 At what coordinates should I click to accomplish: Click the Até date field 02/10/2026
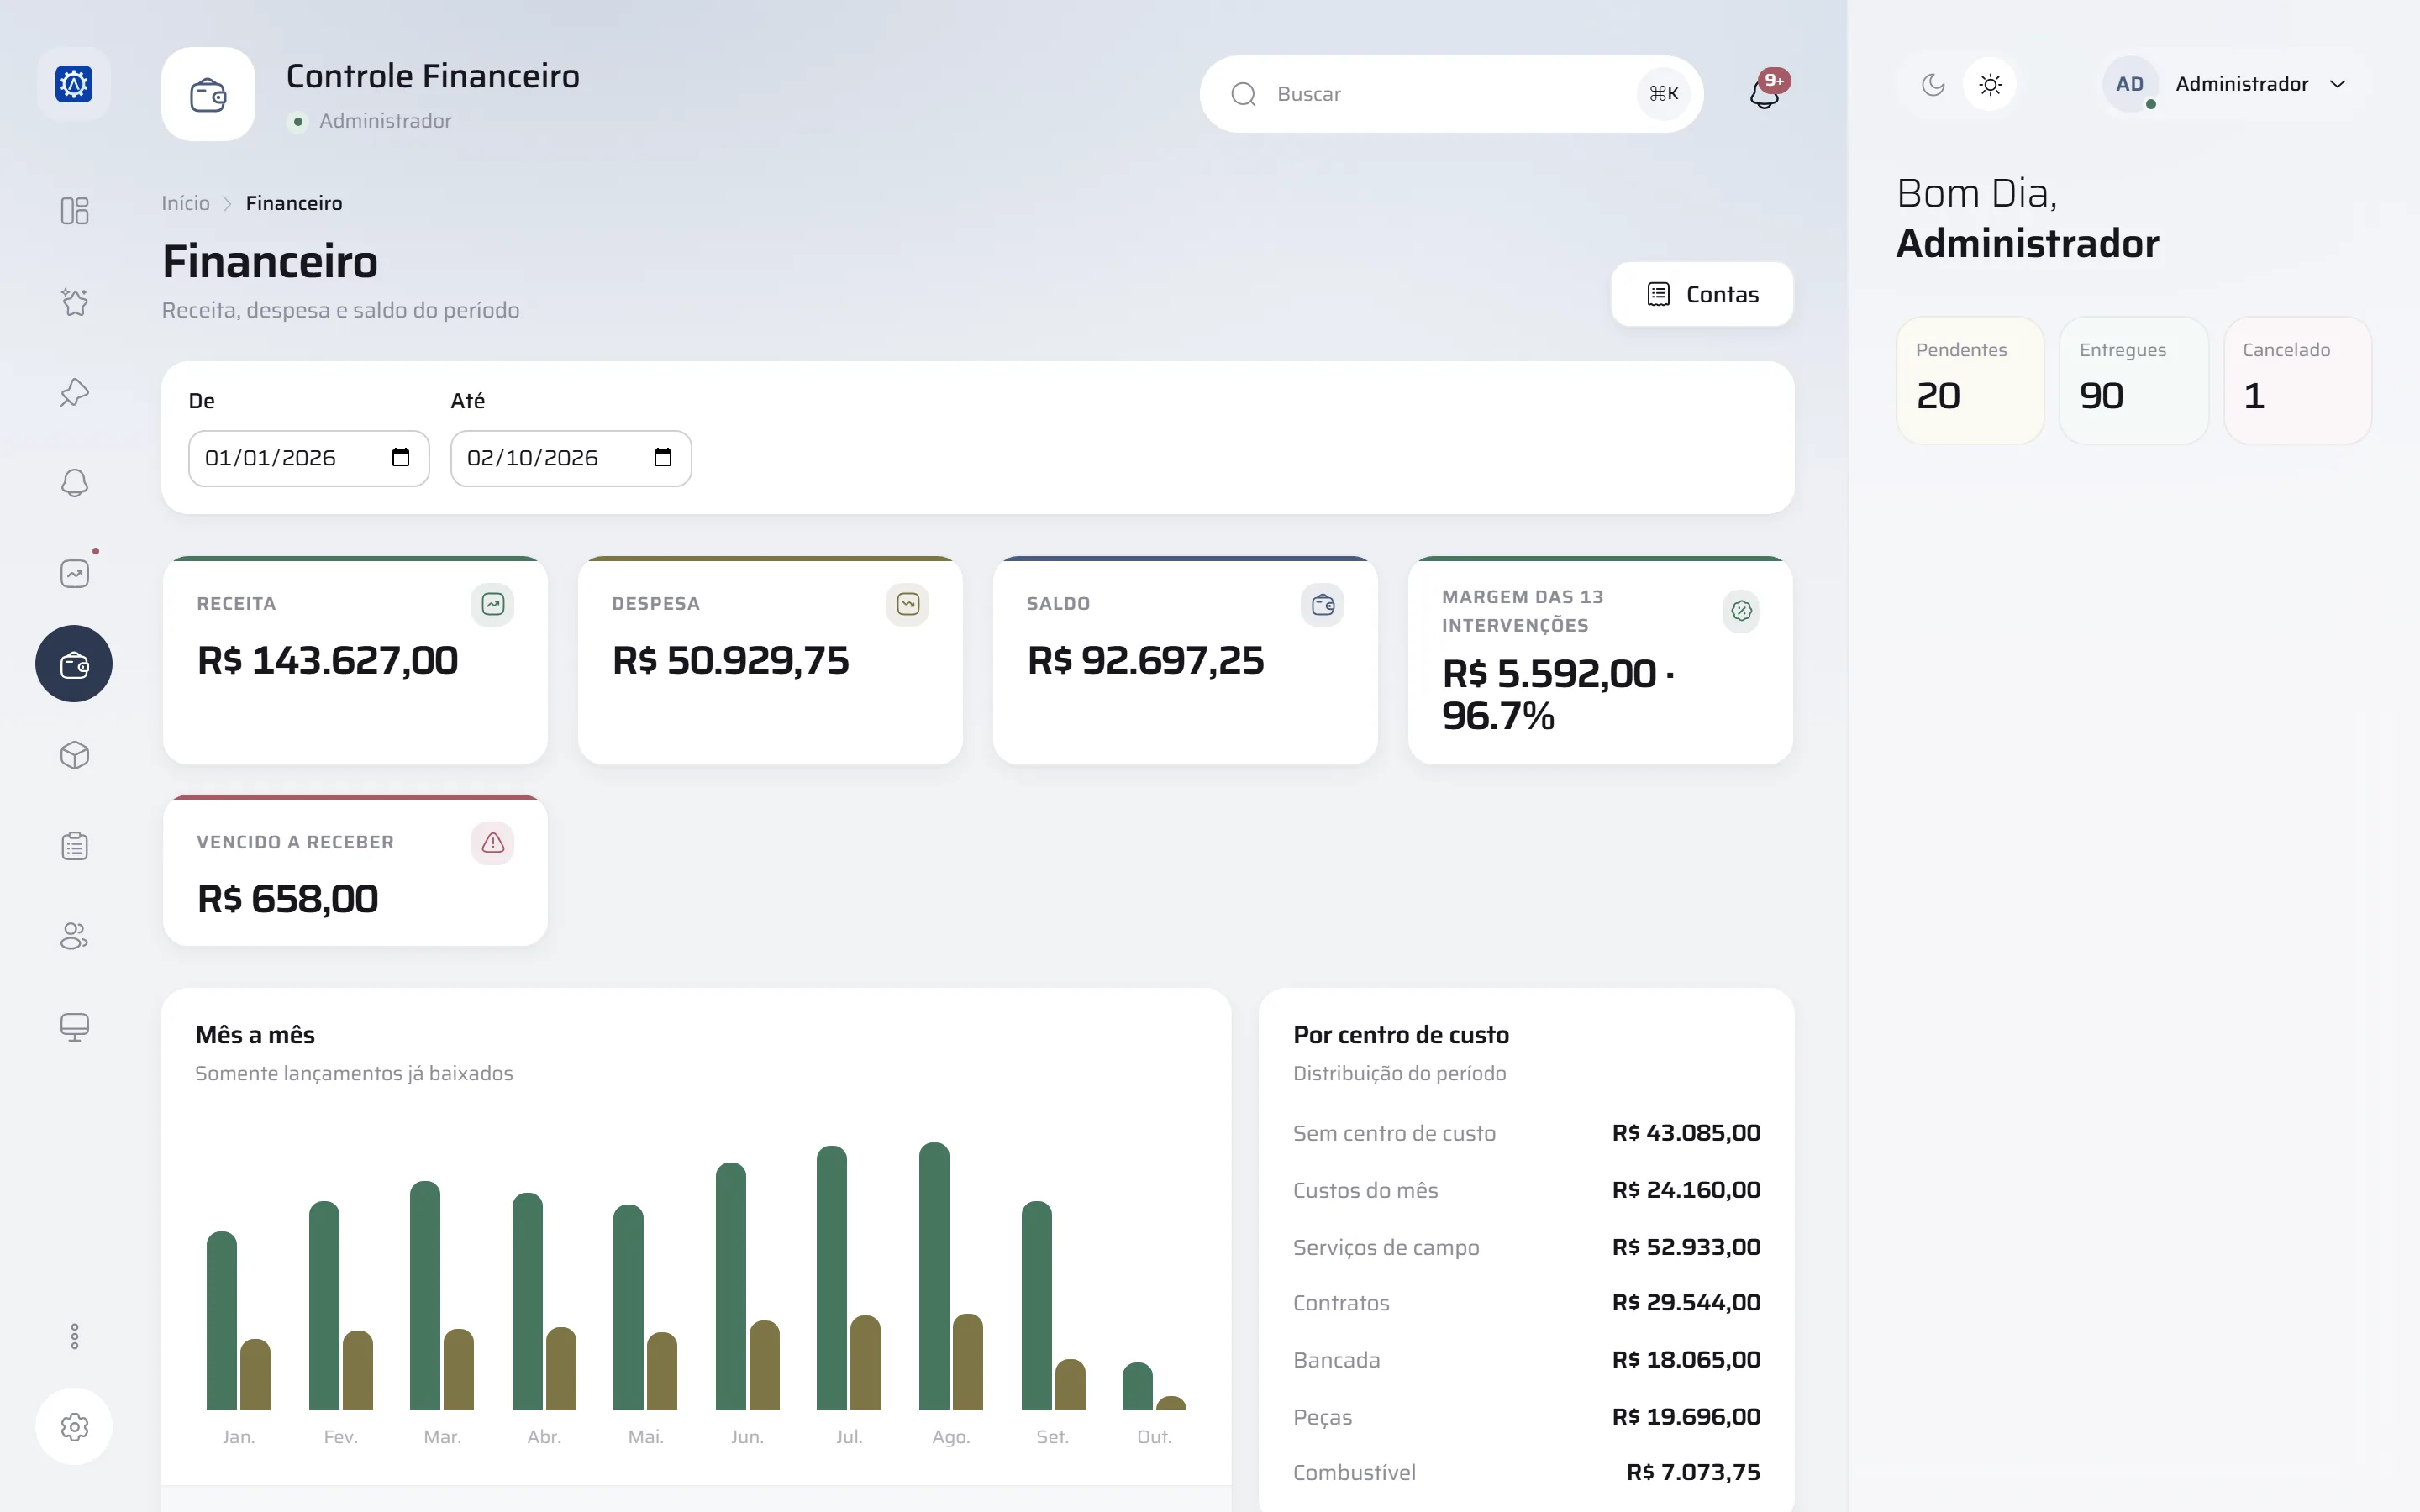click(571, 458)
